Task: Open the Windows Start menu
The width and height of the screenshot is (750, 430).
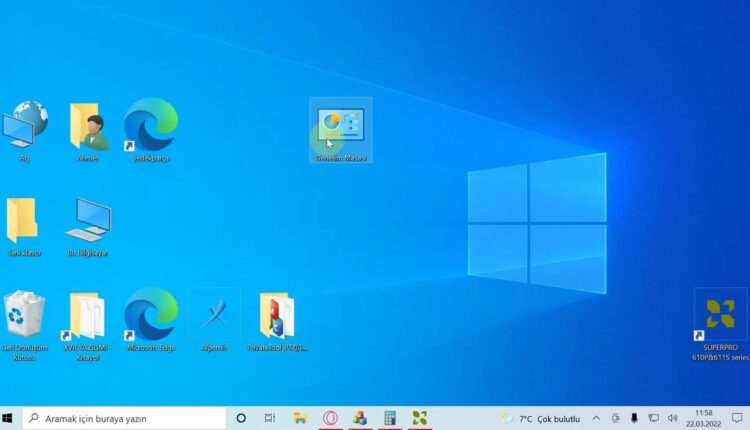Action: 9,418
